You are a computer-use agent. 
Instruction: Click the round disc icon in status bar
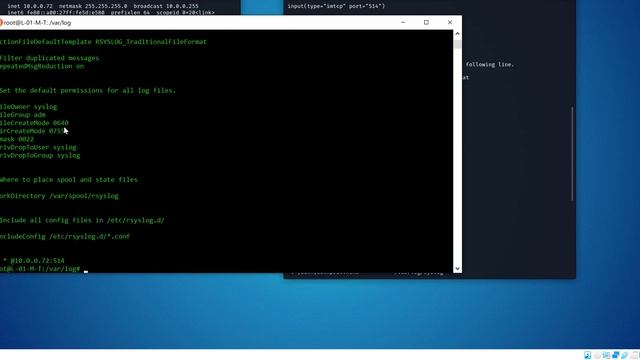pos(597,356)
